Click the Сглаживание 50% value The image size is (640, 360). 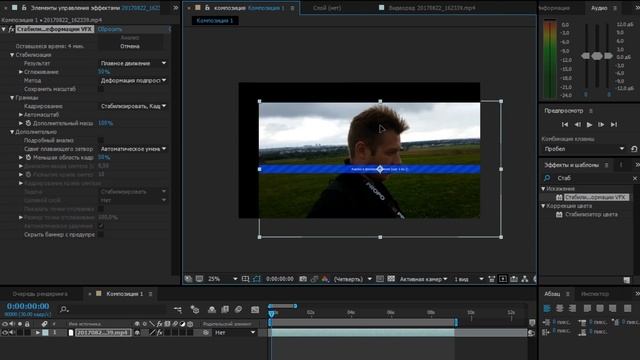[104, 72]
